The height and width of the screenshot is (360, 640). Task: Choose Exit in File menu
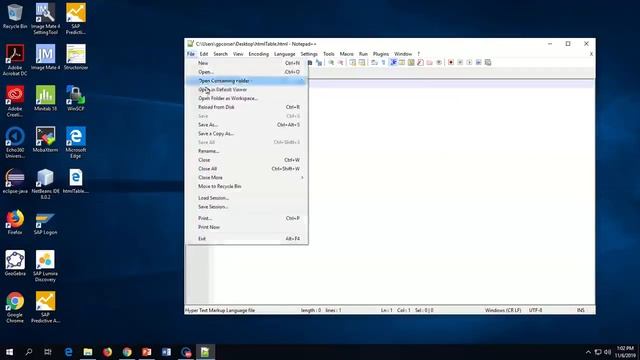247,239
